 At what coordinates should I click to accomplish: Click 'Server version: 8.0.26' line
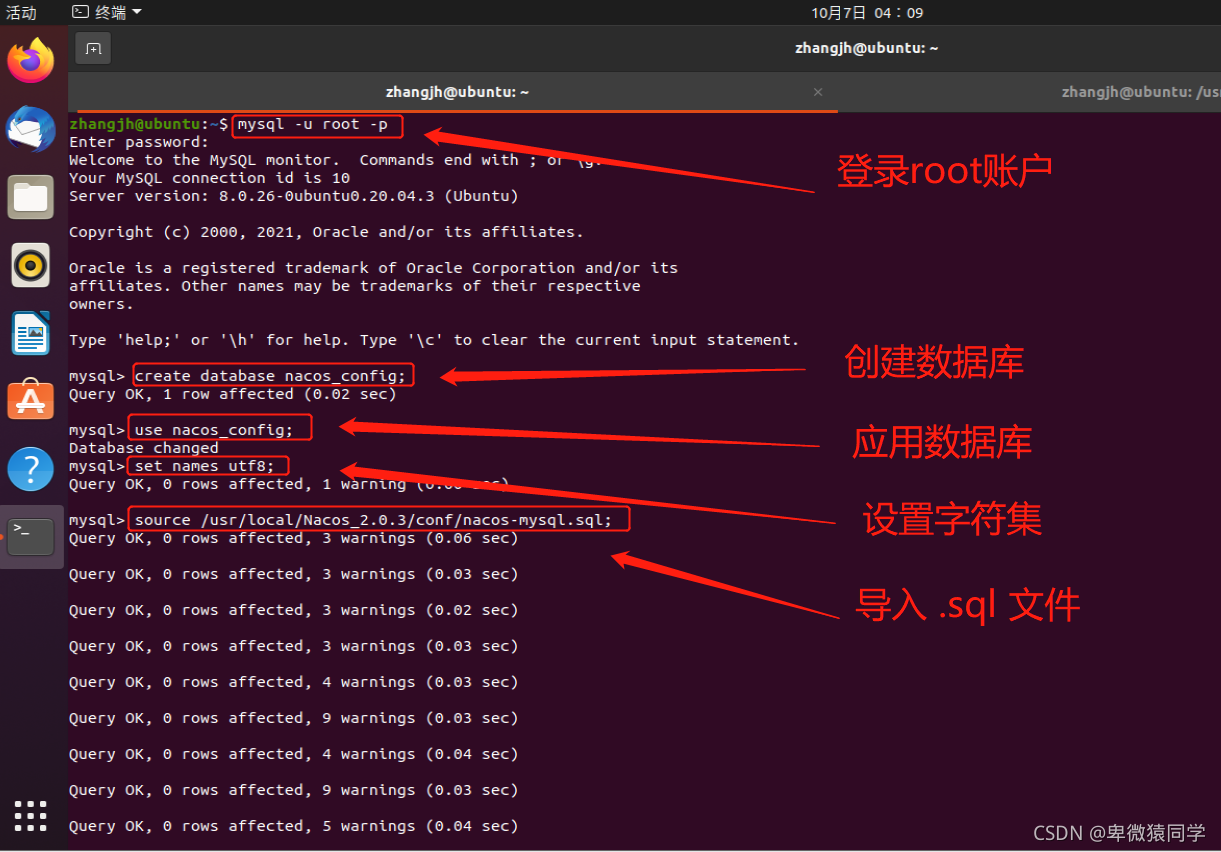pos(294,196)
